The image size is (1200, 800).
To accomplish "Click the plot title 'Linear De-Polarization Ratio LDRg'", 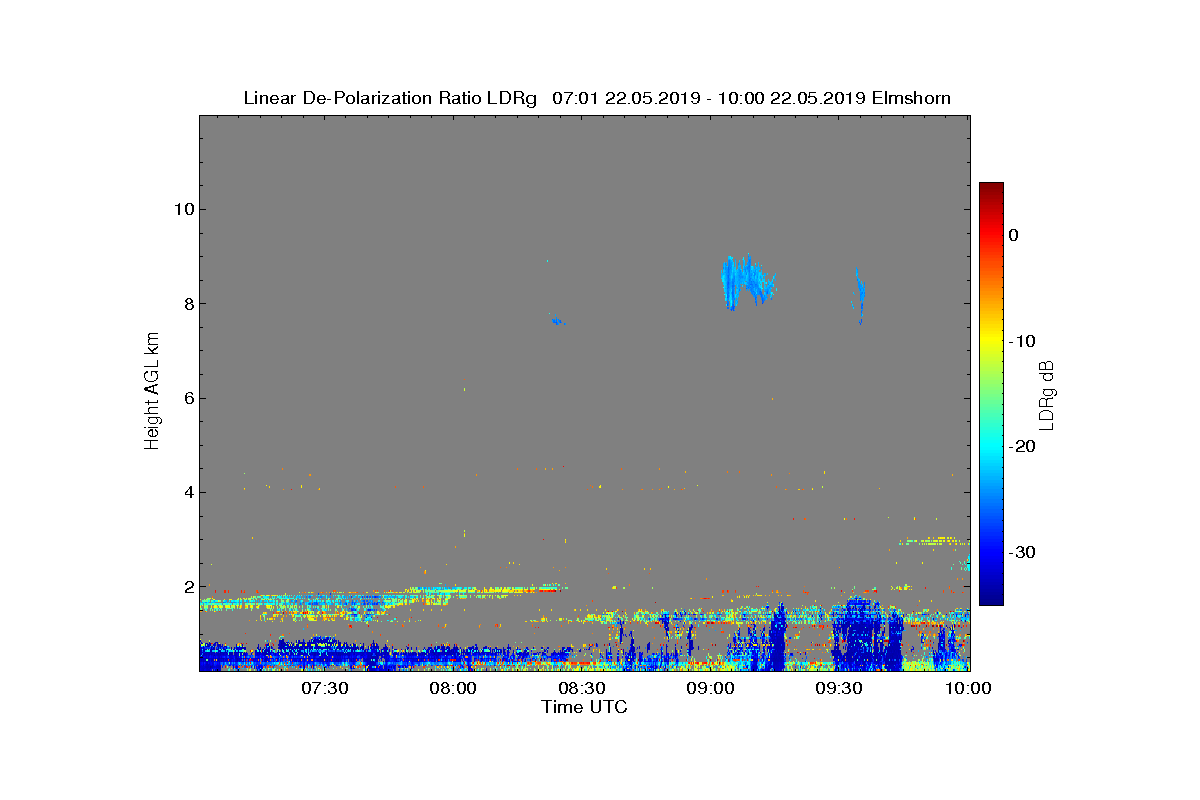I will 392,98.
